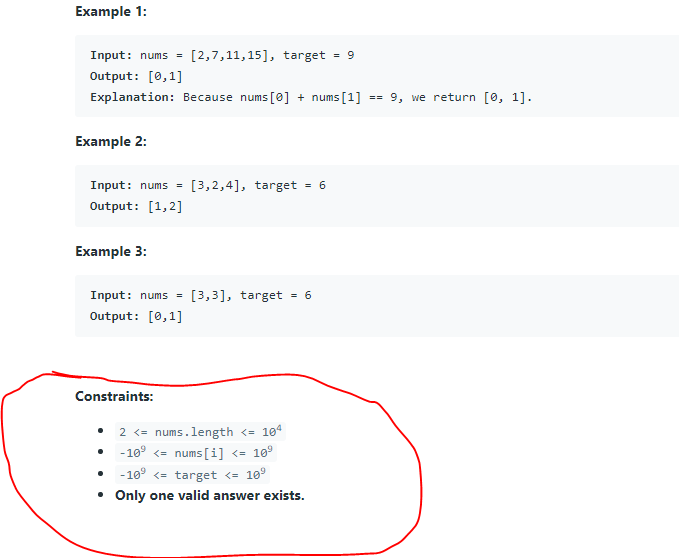This screenshot has height=558, width=679.
Task: Click the Explanation line in Example 1
Action: point(311,97)
